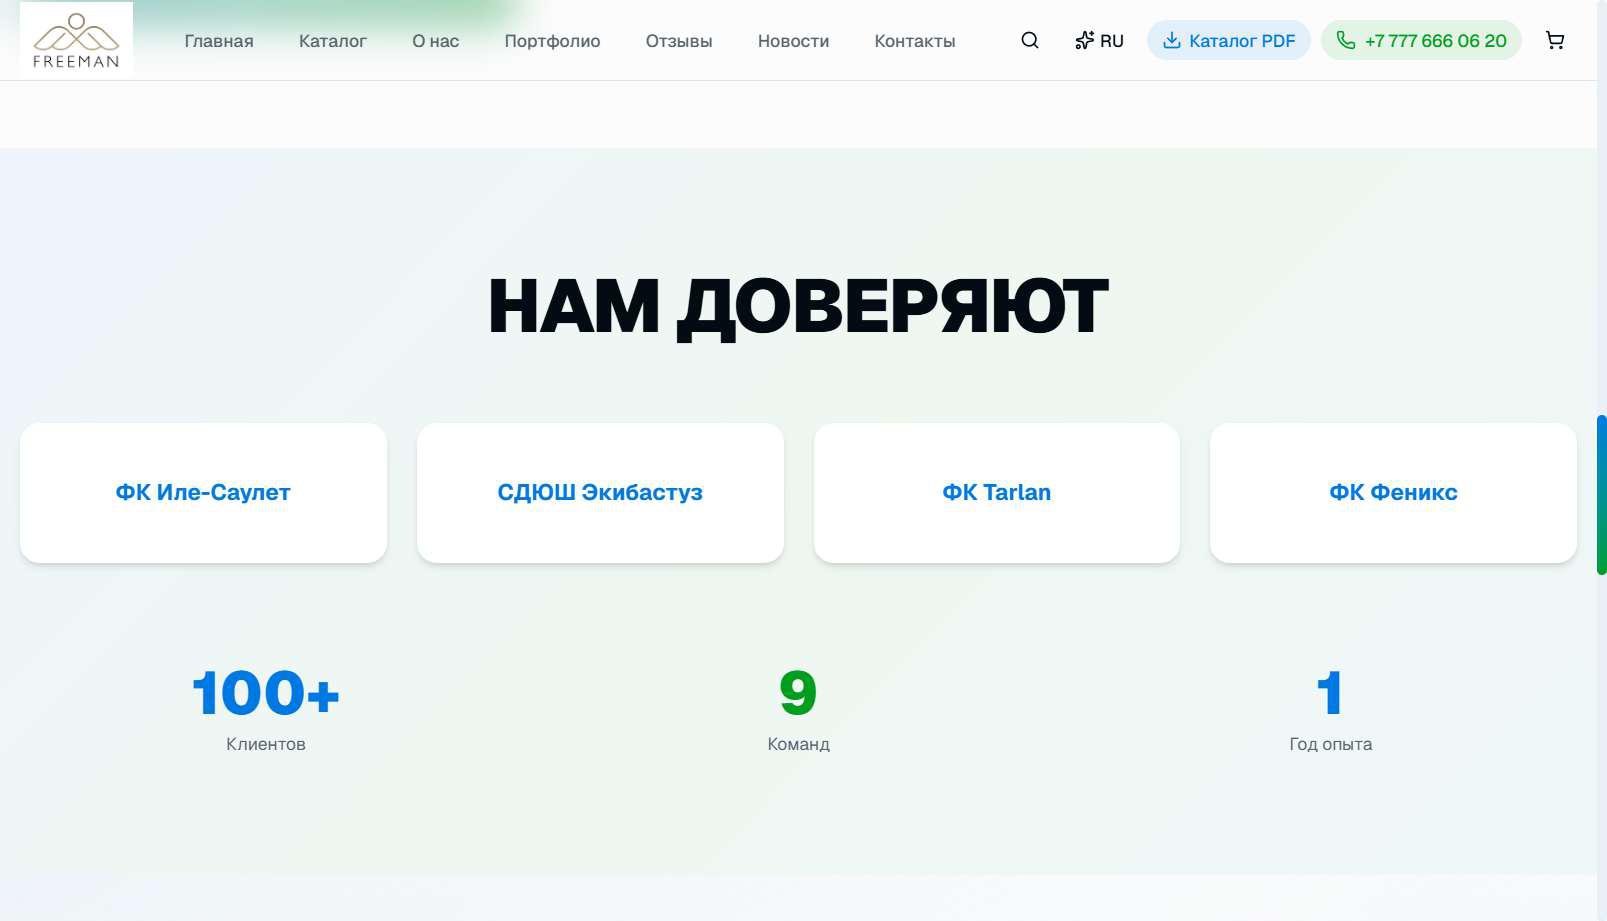The height and width of the screenshot is (921, 1607).
Task: Download the Каталог PDF
Action: tap(1229, 40)
